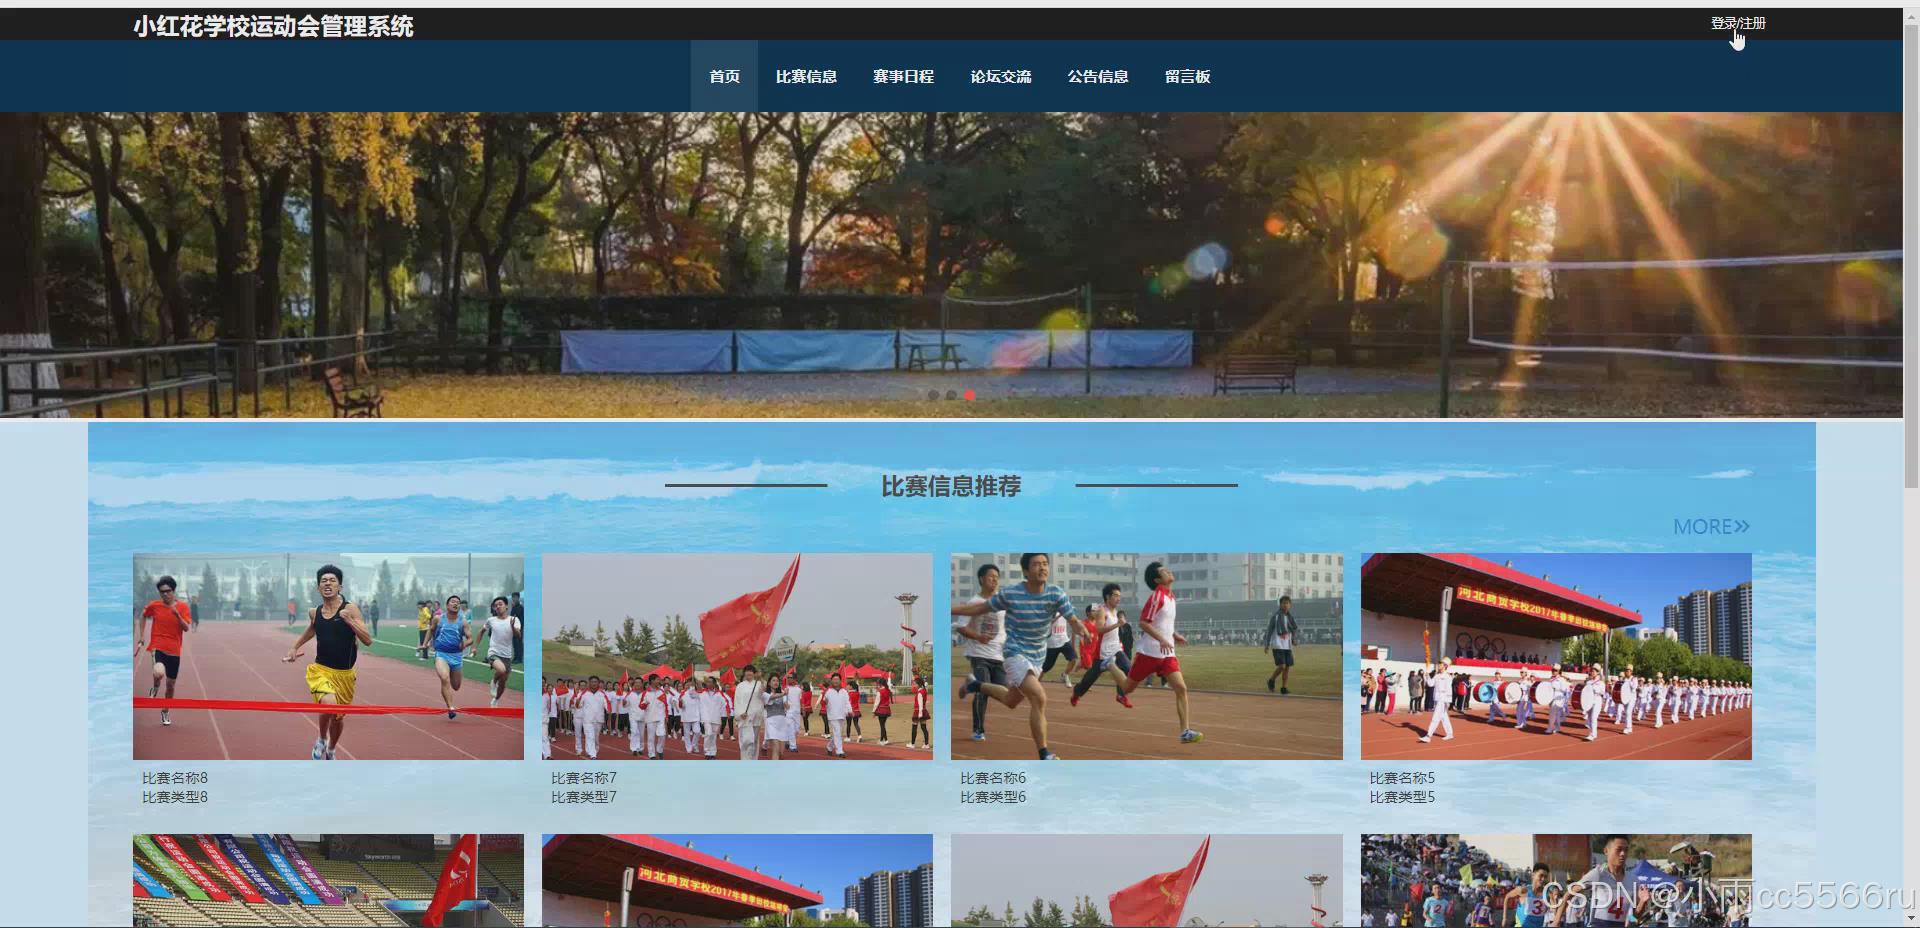This screenshot has width=1920, height=928.
Task: Open the 赛事日程 menu item
Action: pos(903,76)
